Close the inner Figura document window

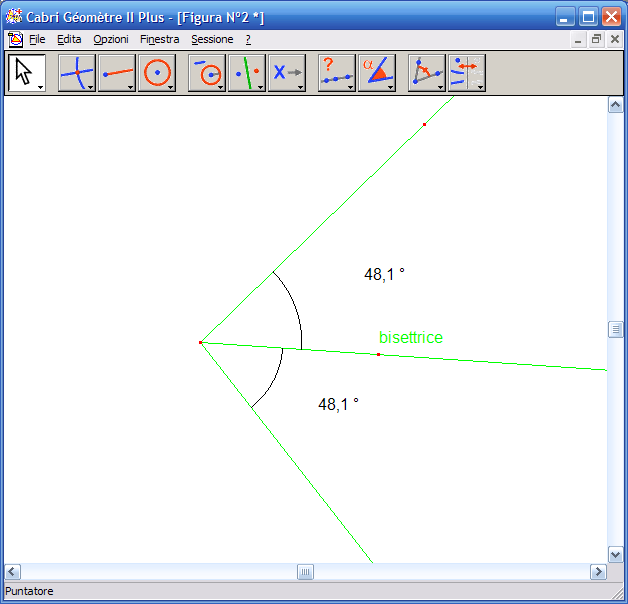[615, 40]
